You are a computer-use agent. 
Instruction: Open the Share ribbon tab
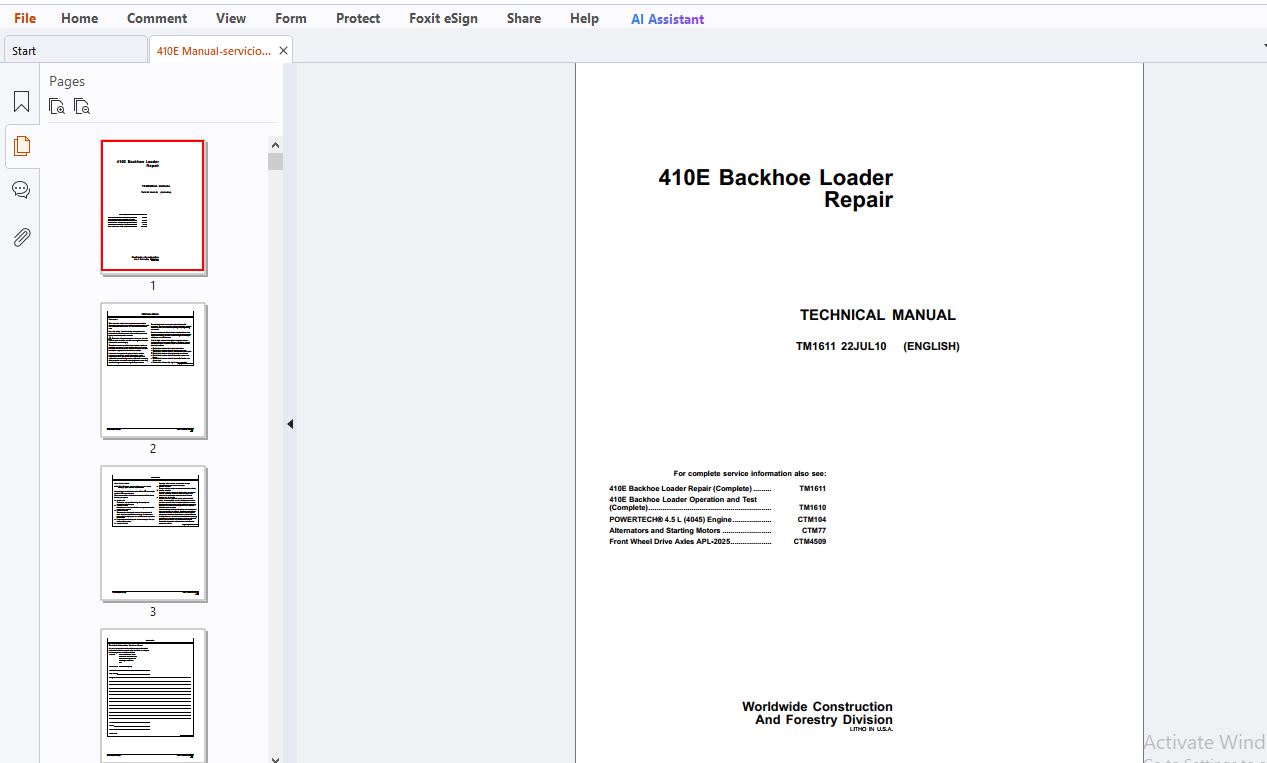524,18
